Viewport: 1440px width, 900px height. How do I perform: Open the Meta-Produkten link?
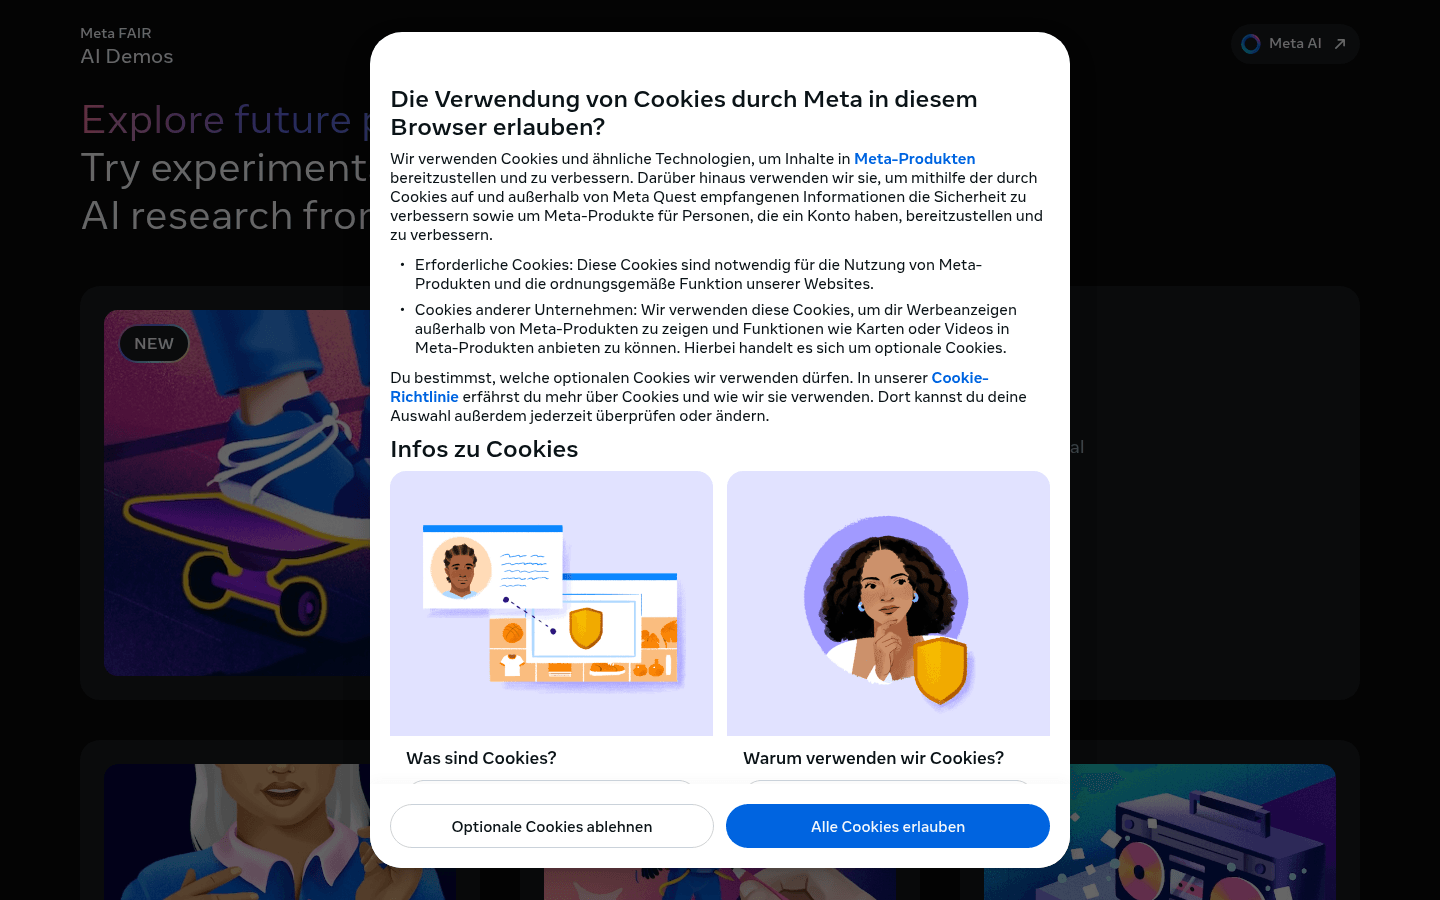pyautogui.click(x=914, y=159)
